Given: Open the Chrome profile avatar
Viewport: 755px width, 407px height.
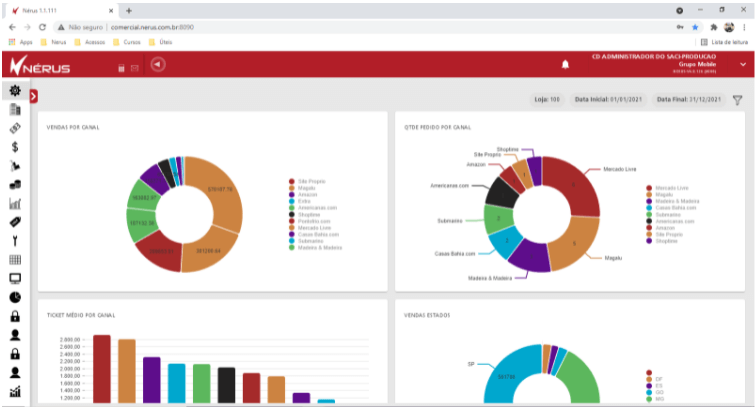Looking at the screenshot, I should [729, 27].
